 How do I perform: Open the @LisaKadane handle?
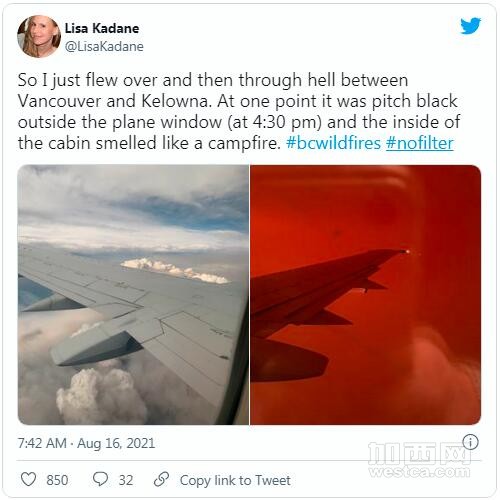pos(104,46)
